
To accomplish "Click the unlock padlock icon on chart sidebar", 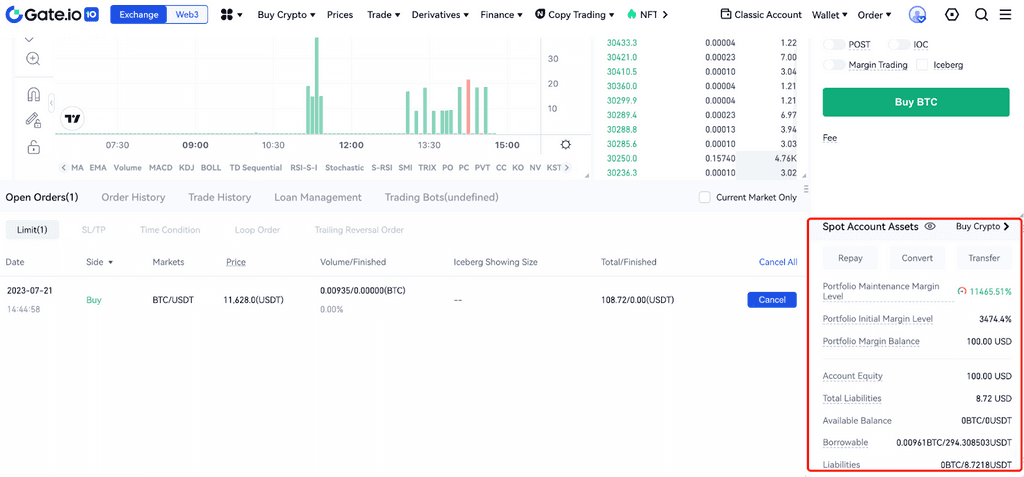I will [33, 147].
